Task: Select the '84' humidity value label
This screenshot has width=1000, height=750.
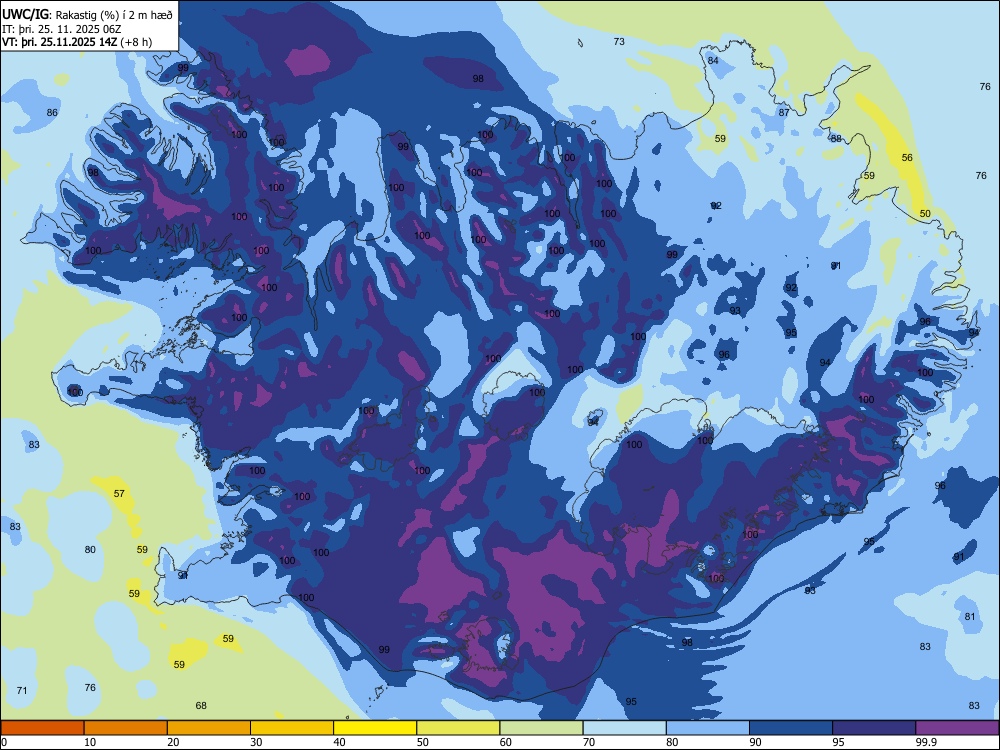Action: click(713, 60)
